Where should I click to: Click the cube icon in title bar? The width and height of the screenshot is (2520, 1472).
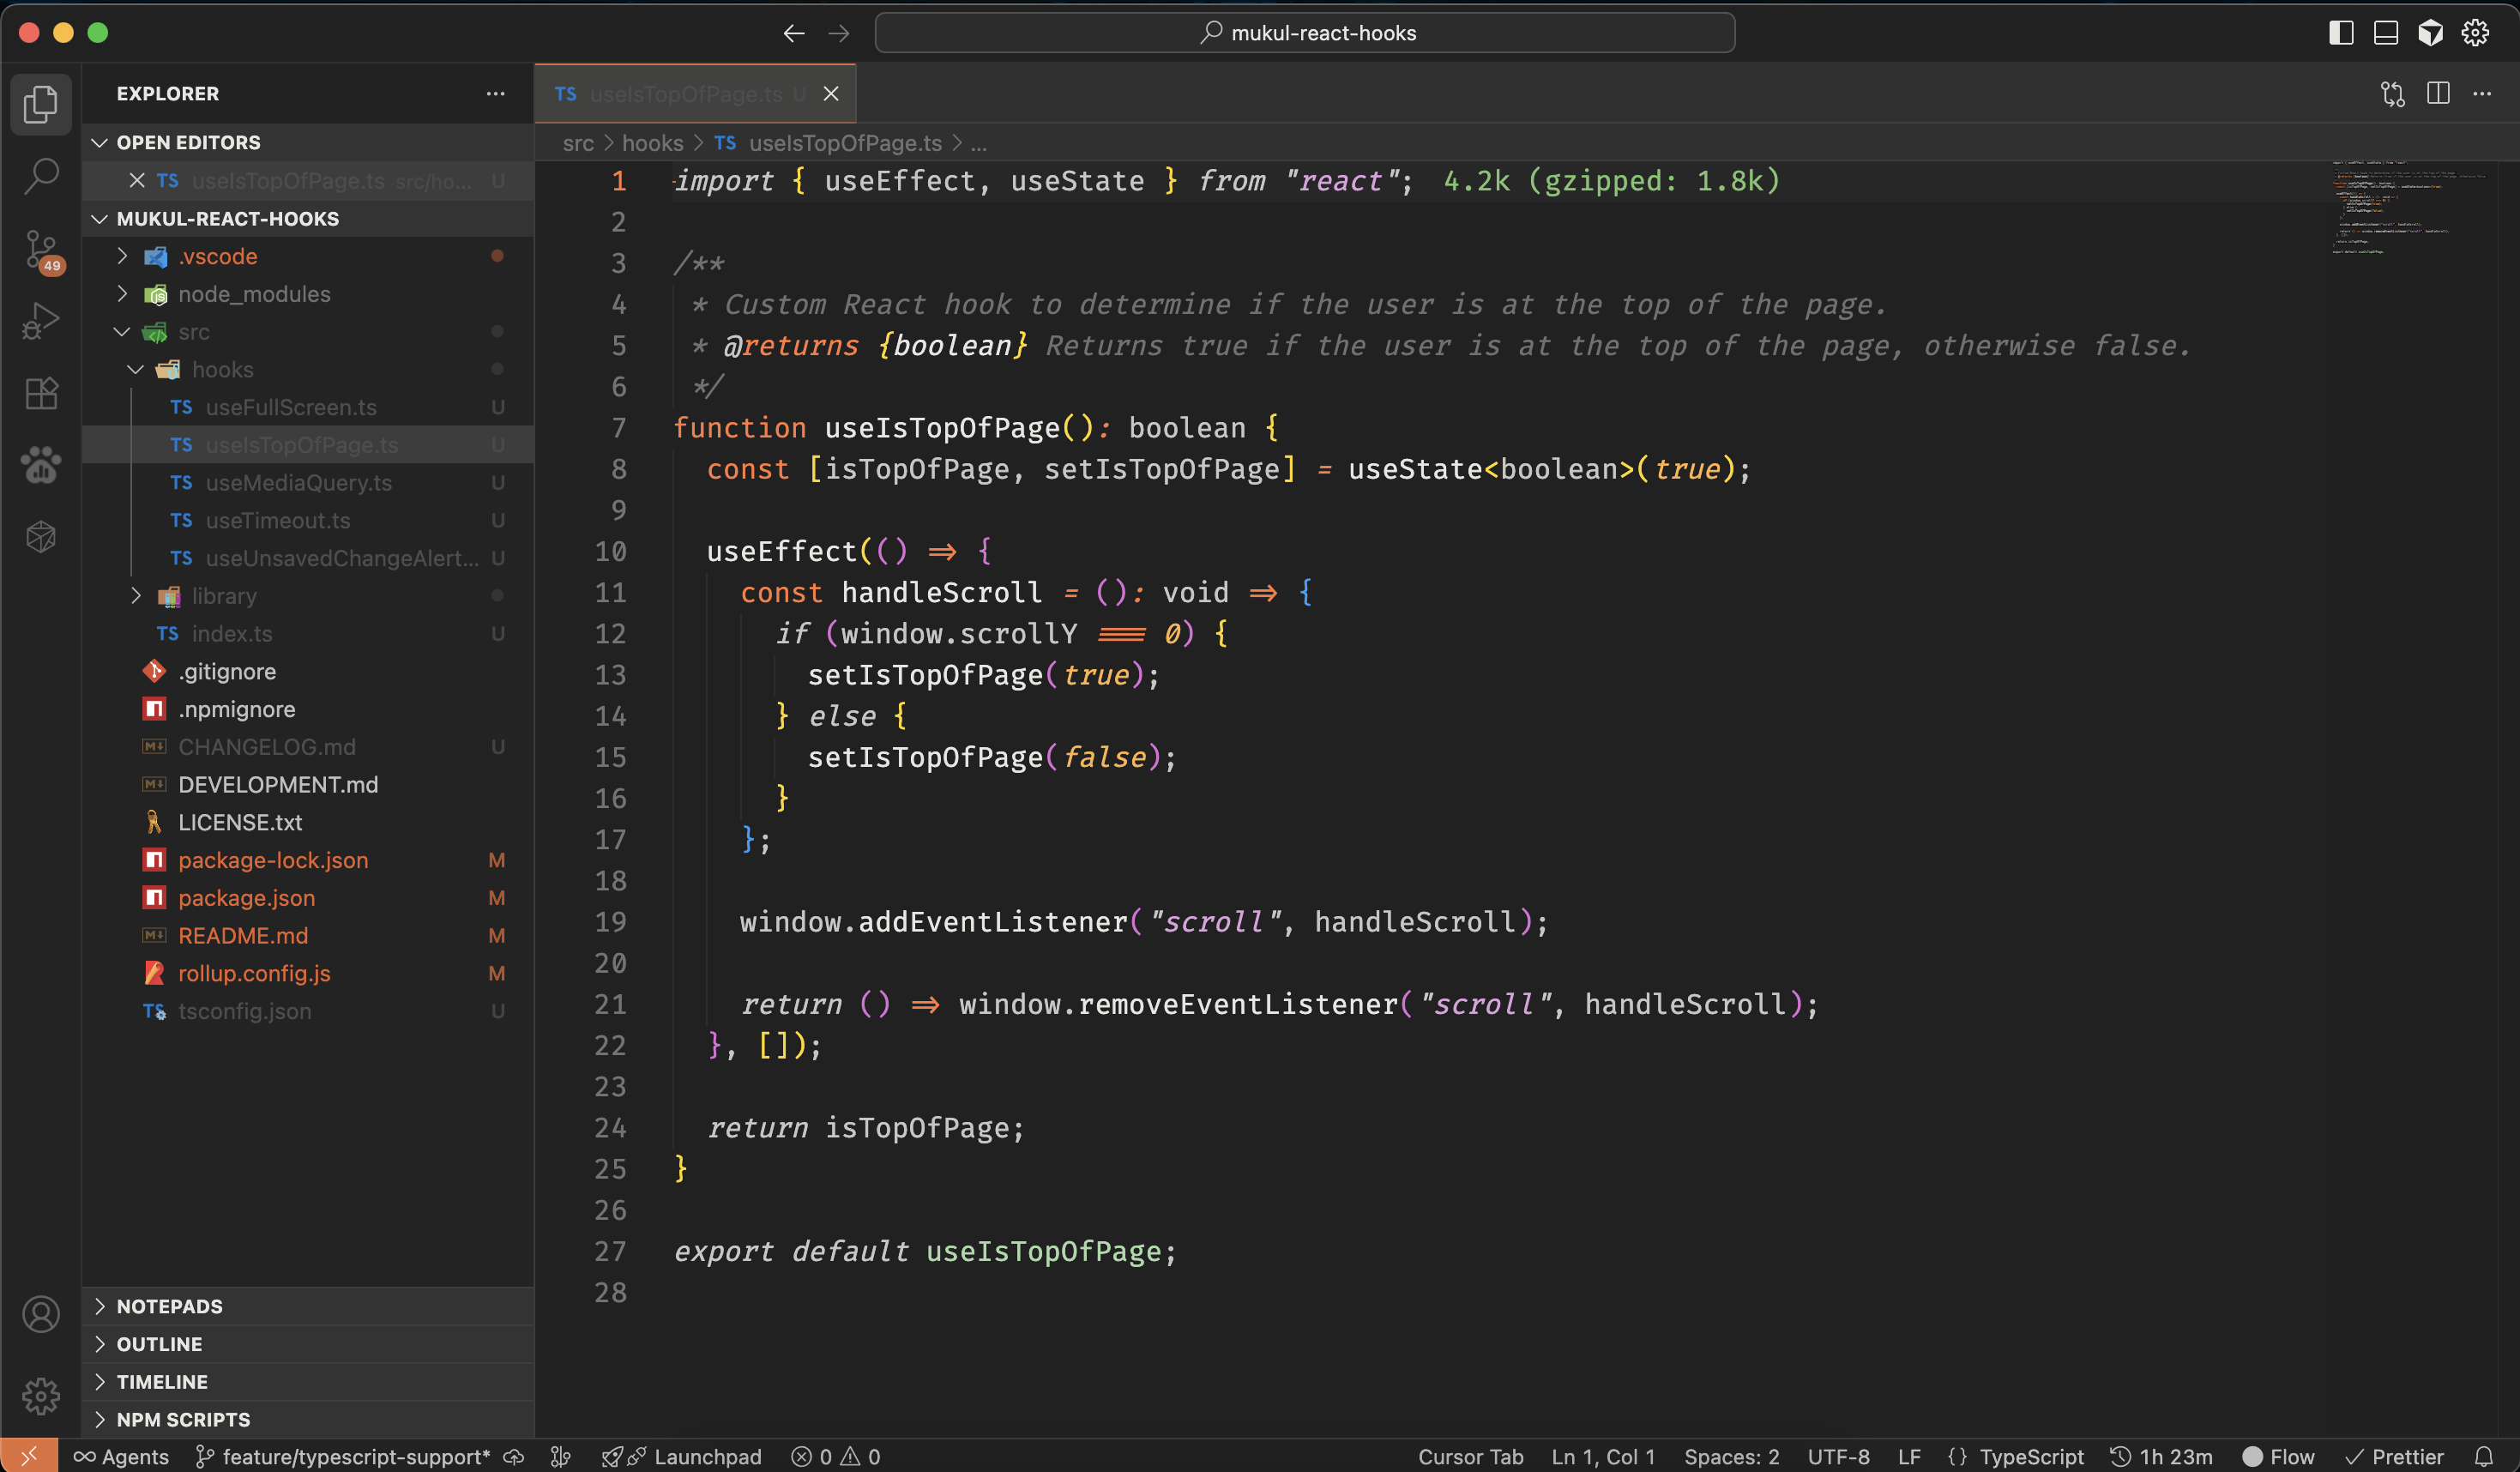coord(2431,33)
